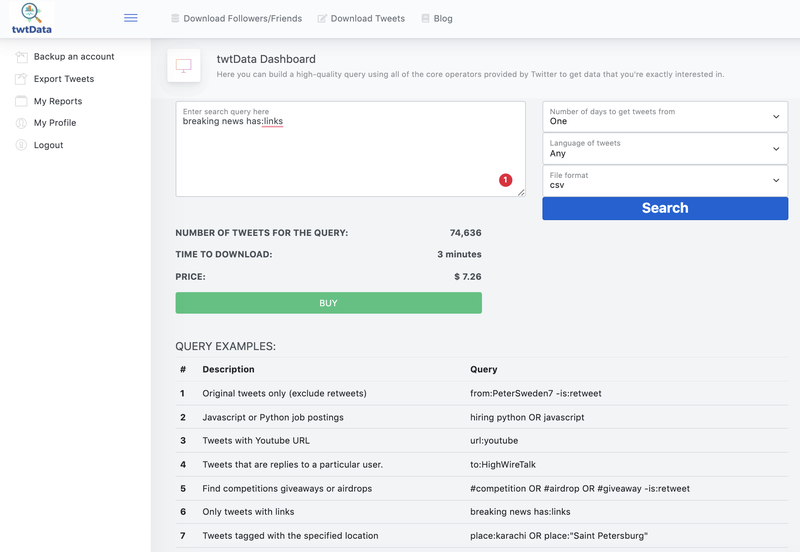Click the edit icon beside Download Tweets
The width and height of the screenshot is (800, 552).
tap(322, 18)
